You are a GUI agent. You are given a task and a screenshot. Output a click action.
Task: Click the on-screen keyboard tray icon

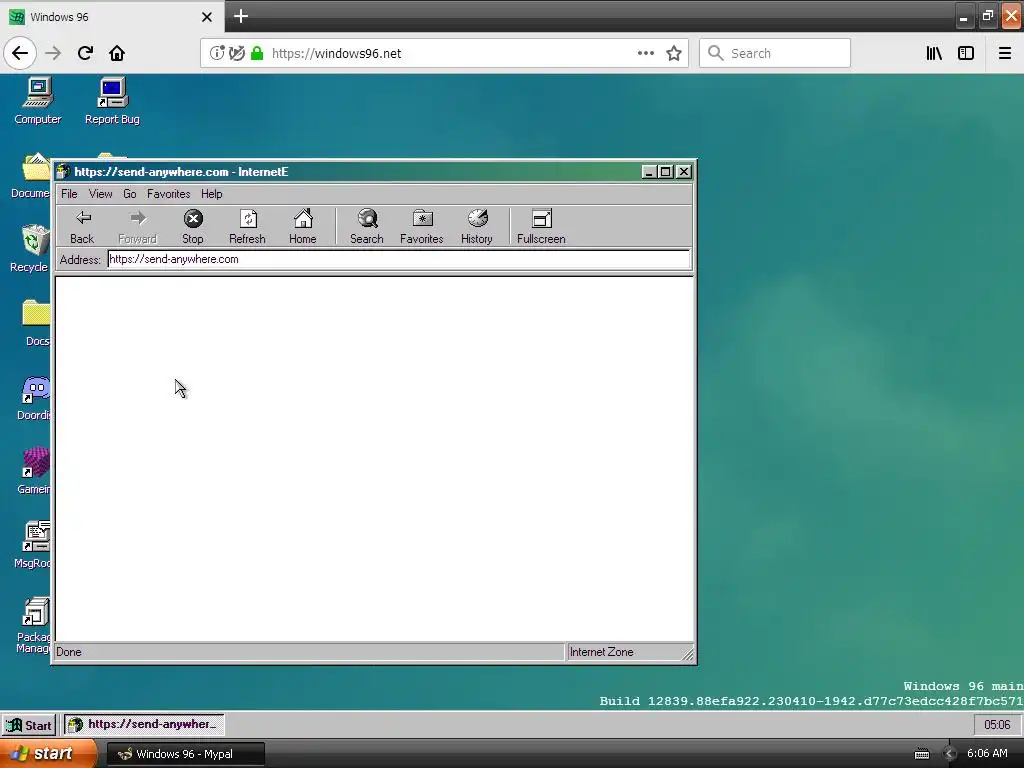(x=921, y=754)
